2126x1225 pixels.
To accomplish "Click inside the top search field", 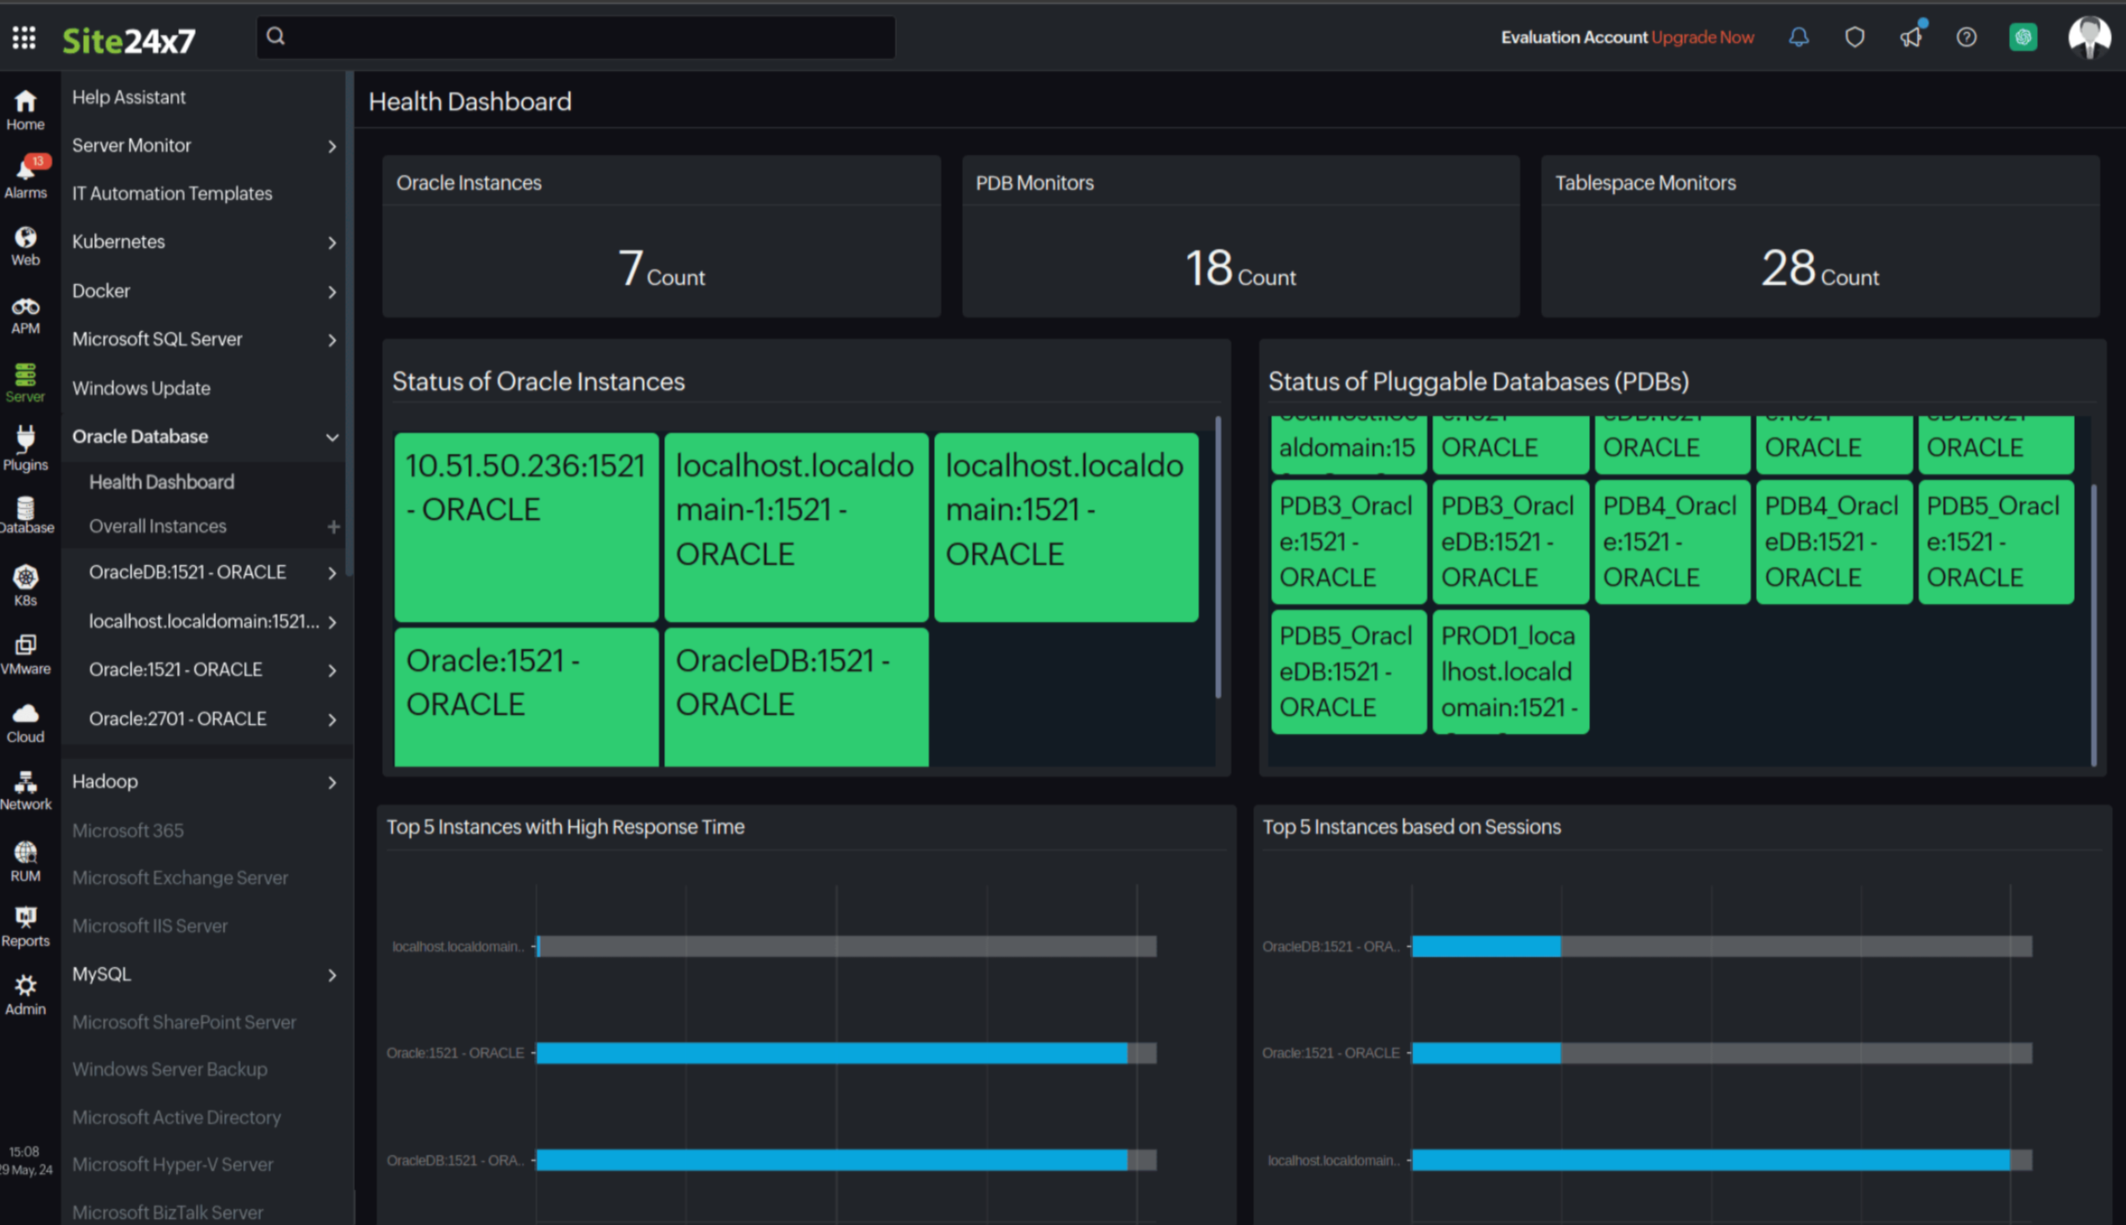I will tap(576, 37).
